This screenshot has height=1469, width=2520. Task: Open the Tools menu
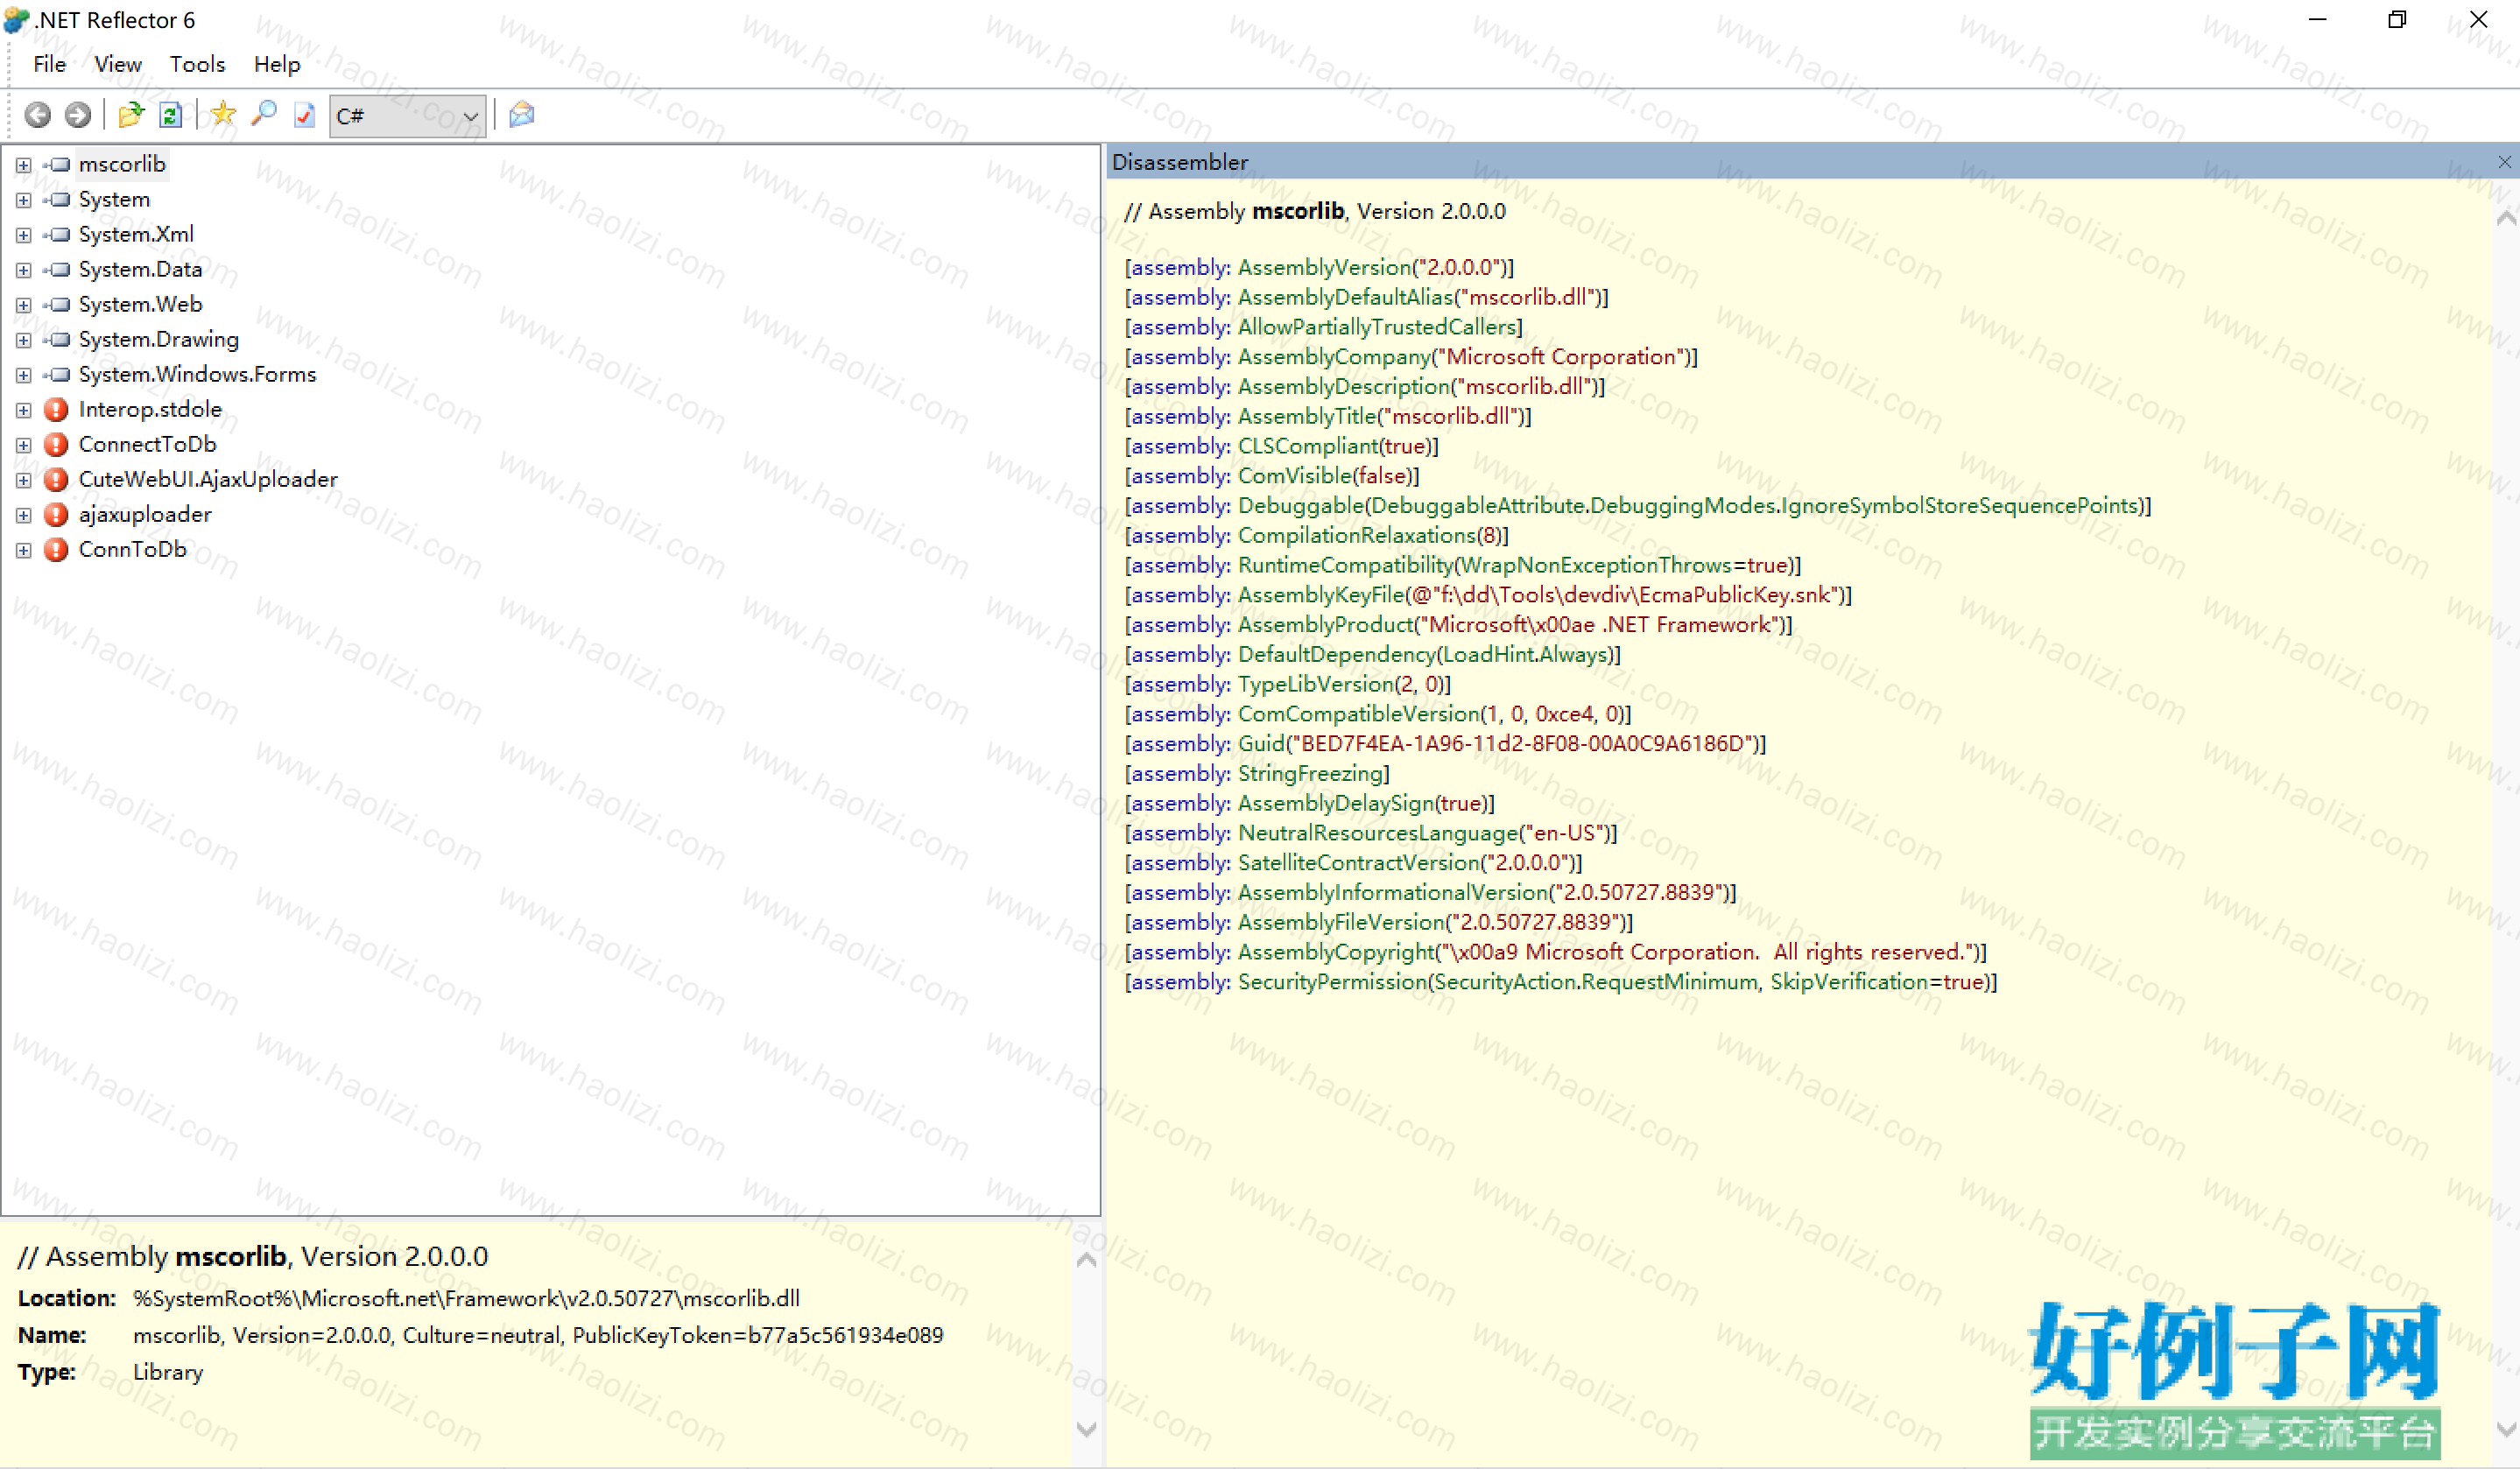197,64
